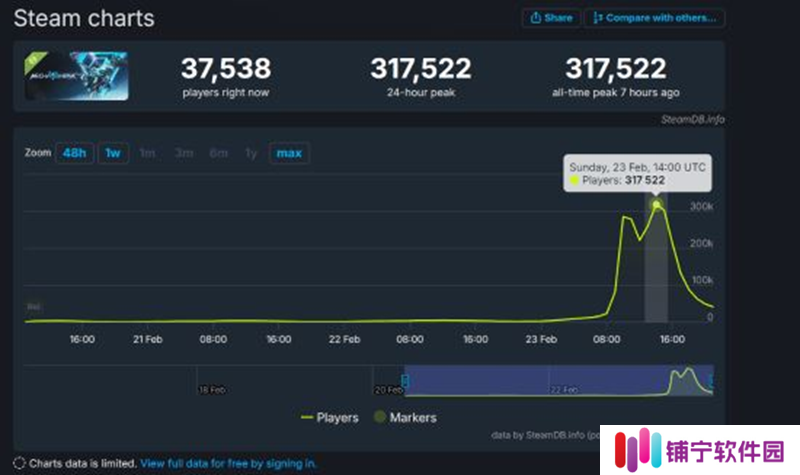Grab the right navigator range handle

[x=711, y=381]
